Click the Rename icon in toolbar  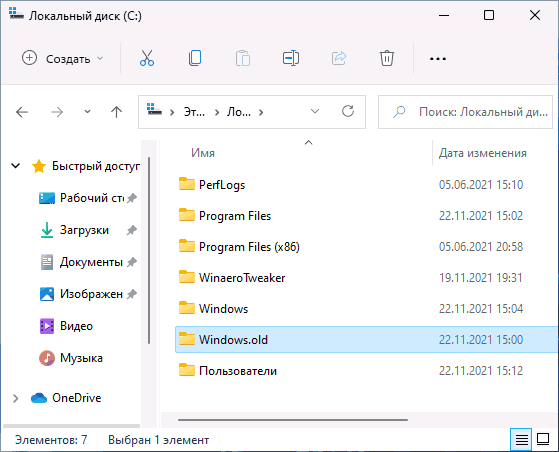(x=291, y=58)
